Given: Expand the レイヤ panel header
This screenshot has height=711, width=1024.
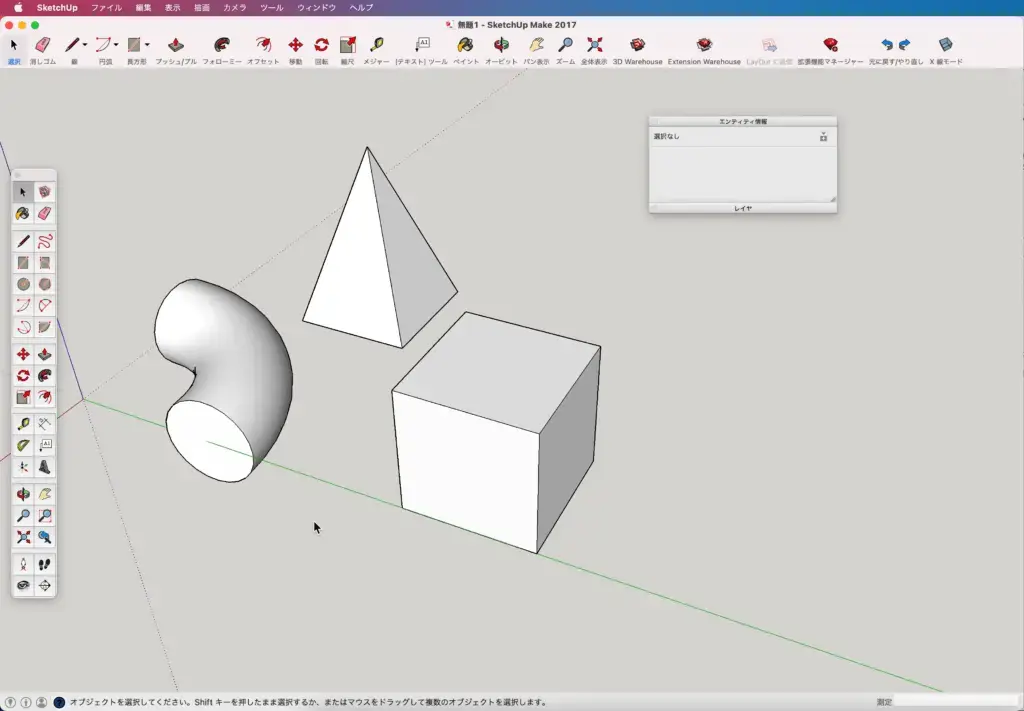Looking at the screenshot, I should coord(743,208).
